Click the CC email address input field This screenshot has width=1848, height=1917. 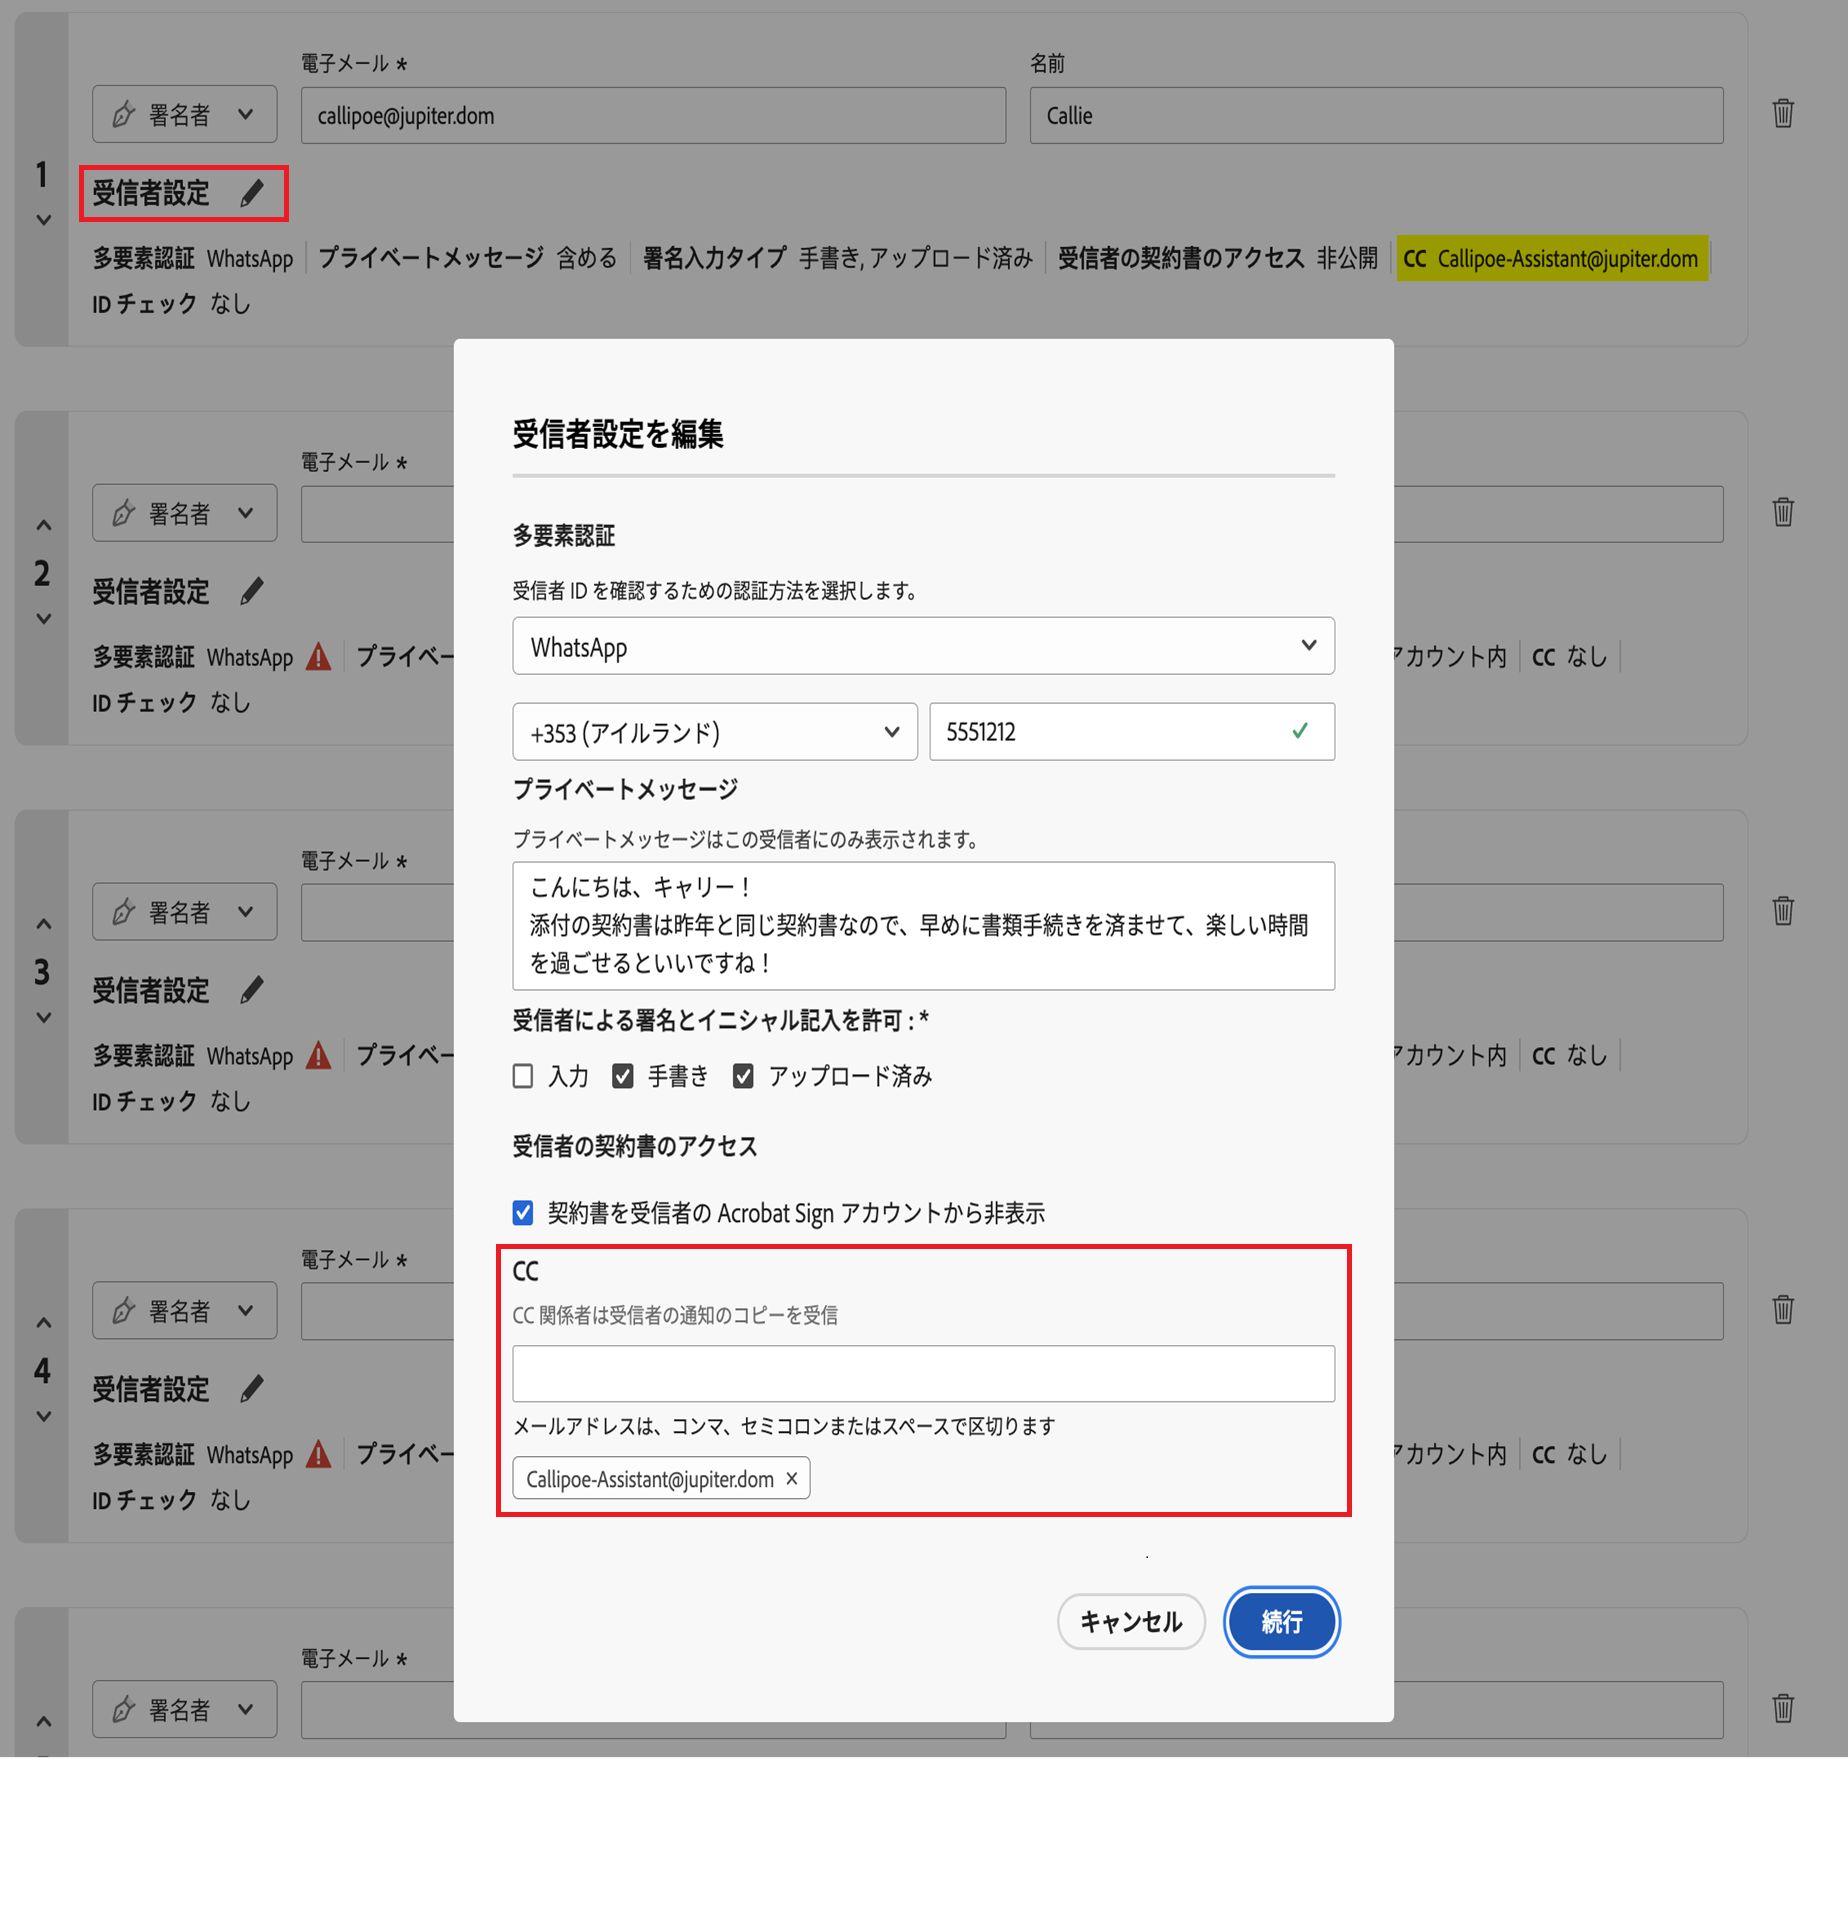click(x=923, y=1373)
